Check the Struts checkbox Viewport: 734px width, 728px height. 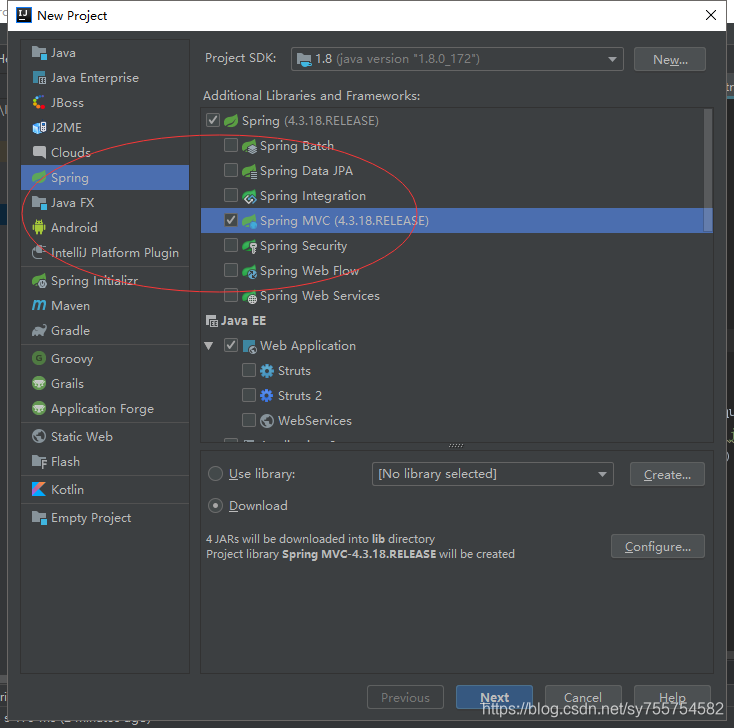click(249, 370)
